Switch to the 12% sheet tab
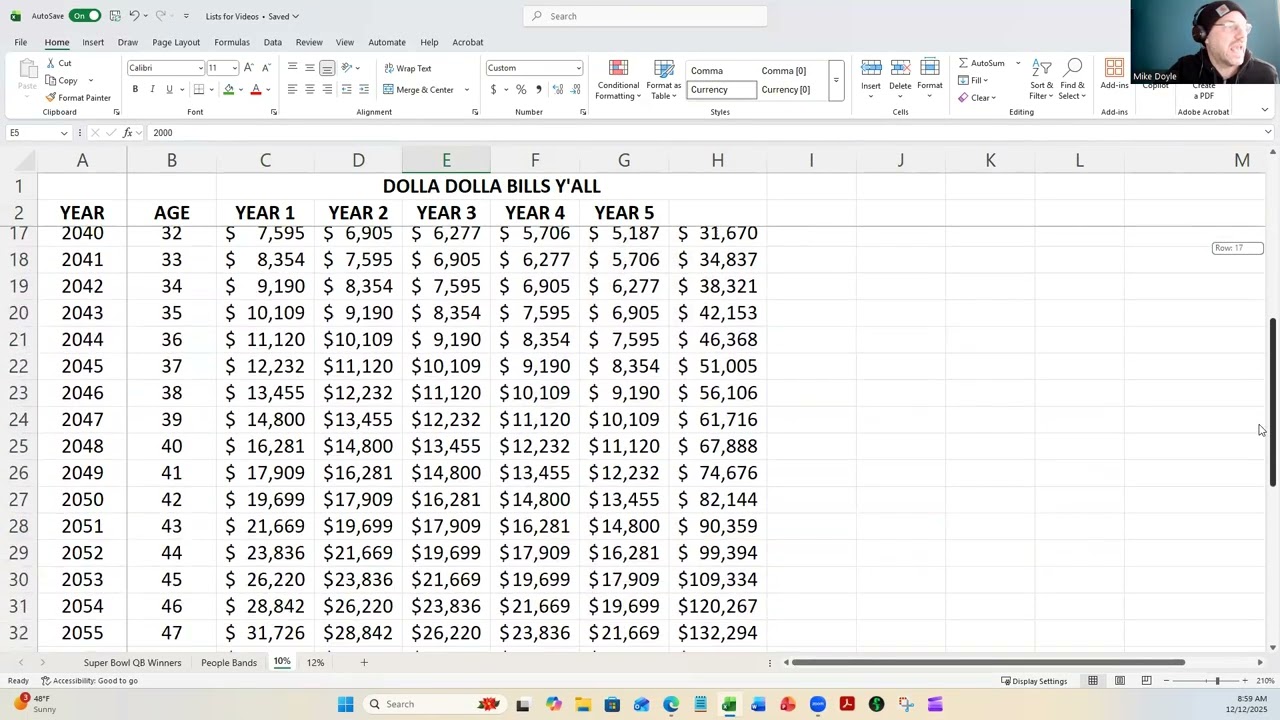This screenshot has height=720, width=1280. 315,663
